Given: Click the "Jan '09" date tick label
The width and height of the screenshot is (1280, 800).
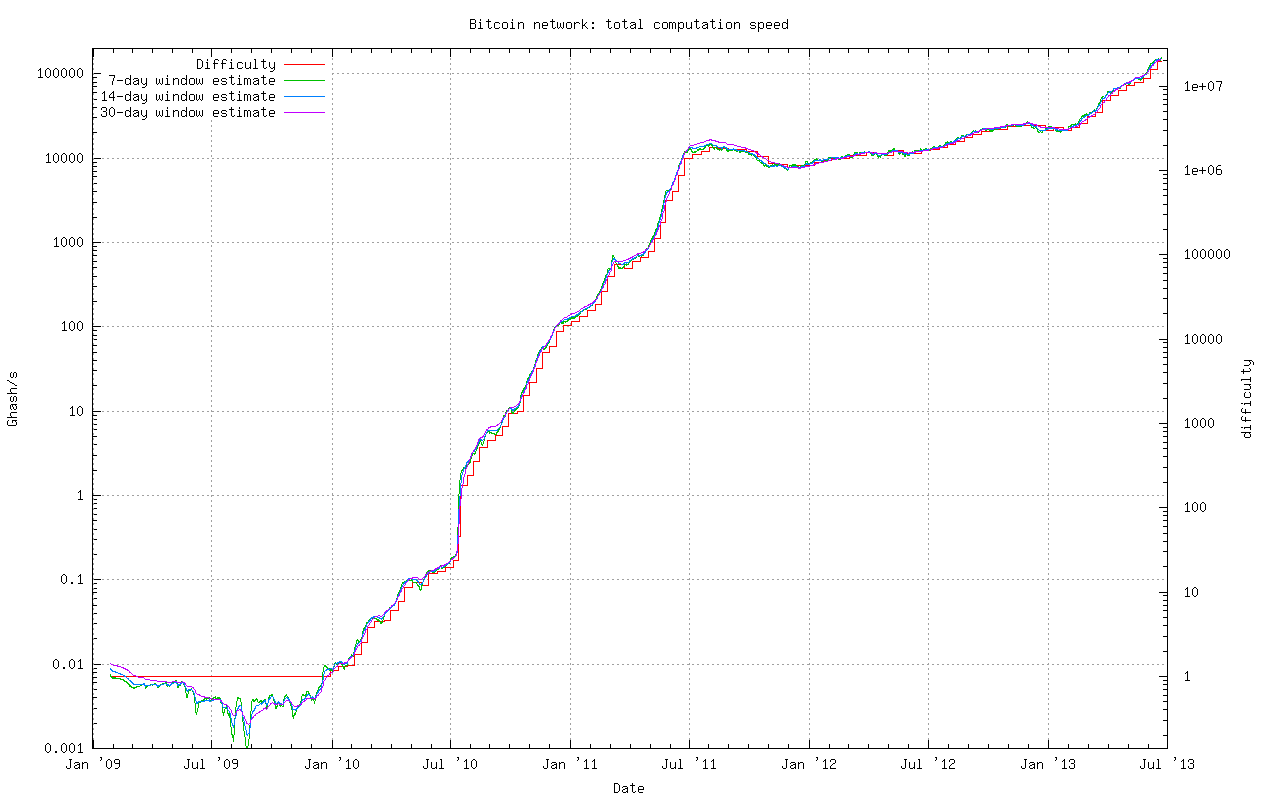Looking at the screenshot, I should click(x=93, y=765).
